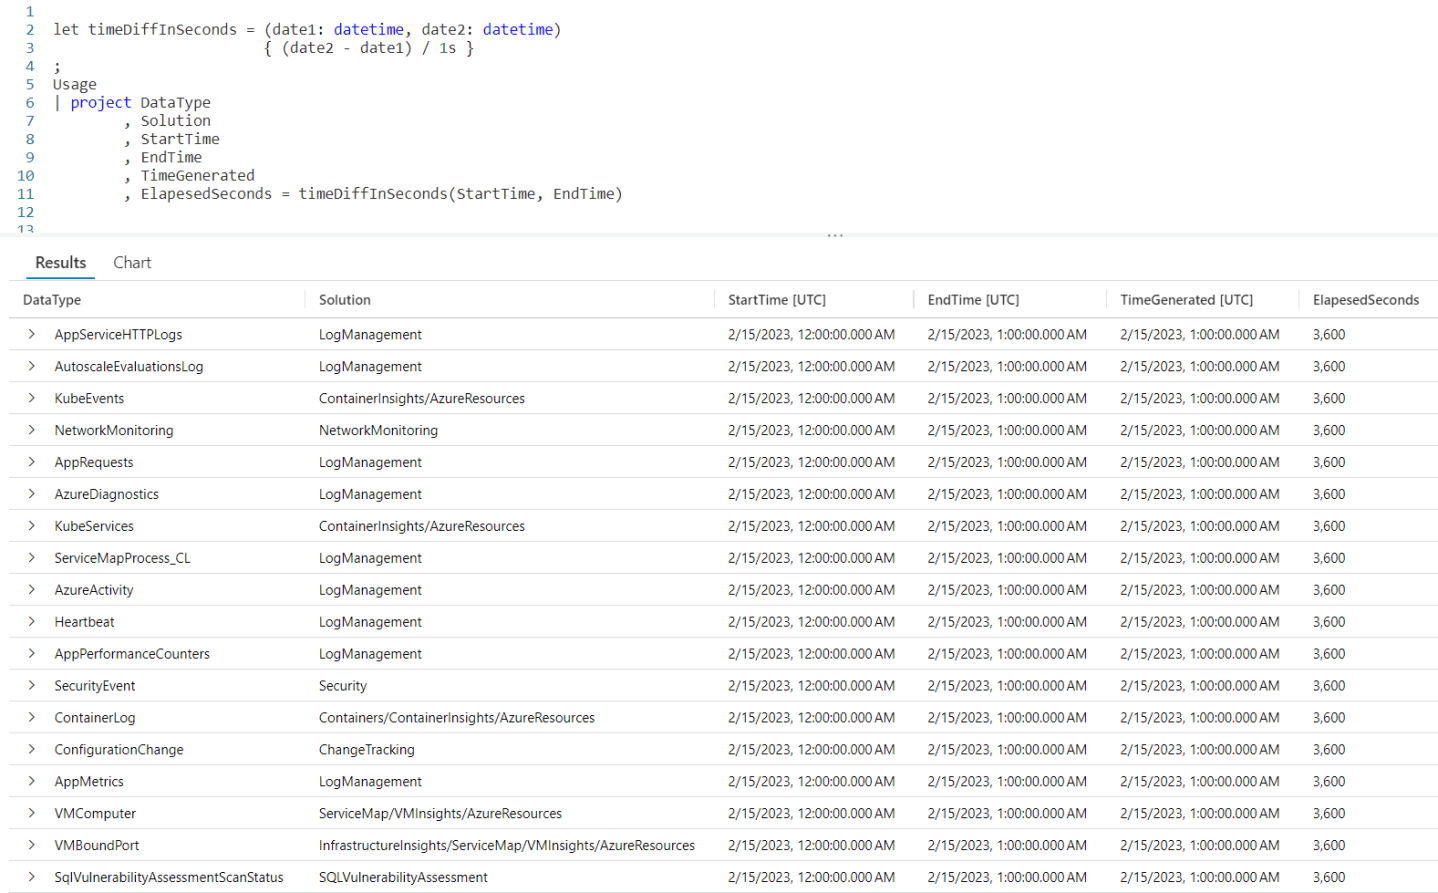Sort by the TimeGenerated [UTC] column header
Screen dimensions: 1438x893
tap(1186, 300)
